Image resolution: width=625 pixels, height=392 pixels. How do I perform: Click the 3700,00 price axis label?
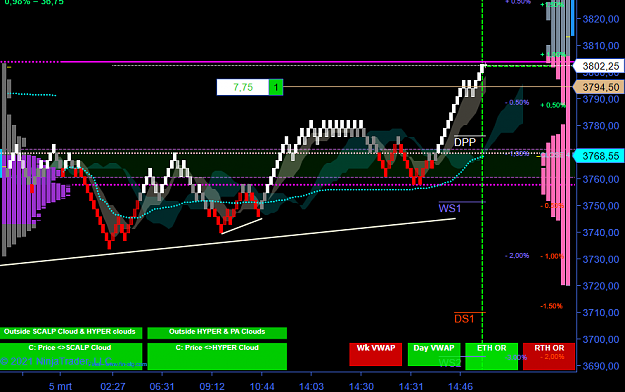point(601,339)
